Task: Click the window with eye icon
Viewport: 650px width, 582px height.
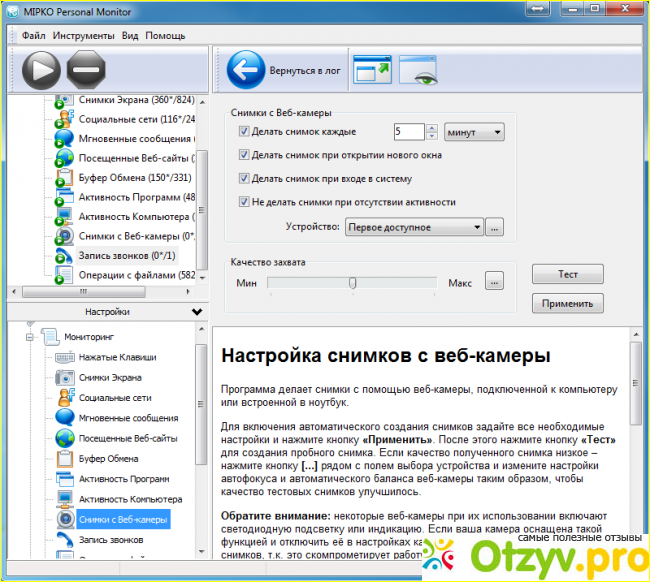Action: [x=418, y=70]
